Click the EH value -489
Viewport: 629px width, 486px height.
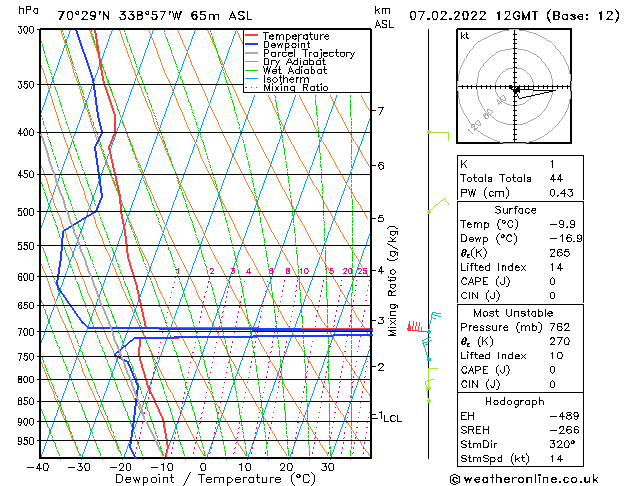564,416
